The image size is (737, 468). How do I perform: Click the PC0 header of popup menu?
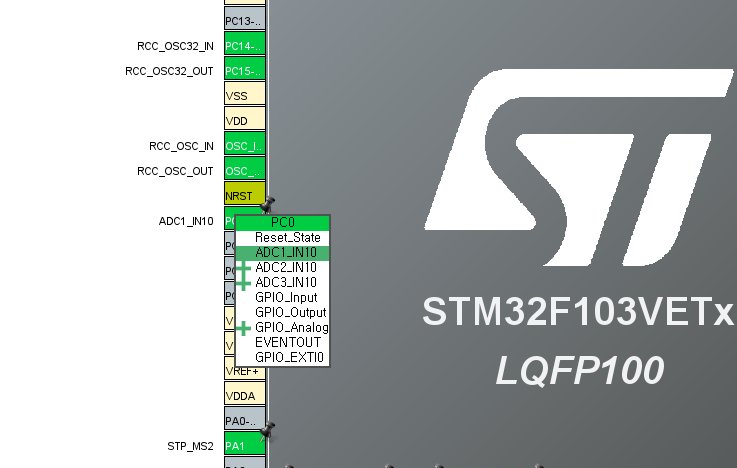tap(282, 223)
